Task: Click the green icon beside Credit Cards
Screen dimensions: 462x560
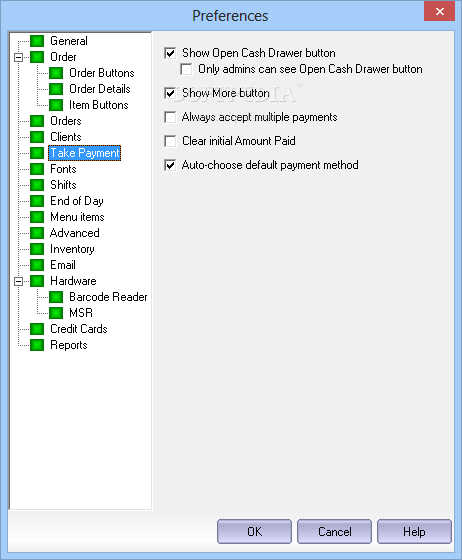Action: pyautogui.click(x=37, y=329)
